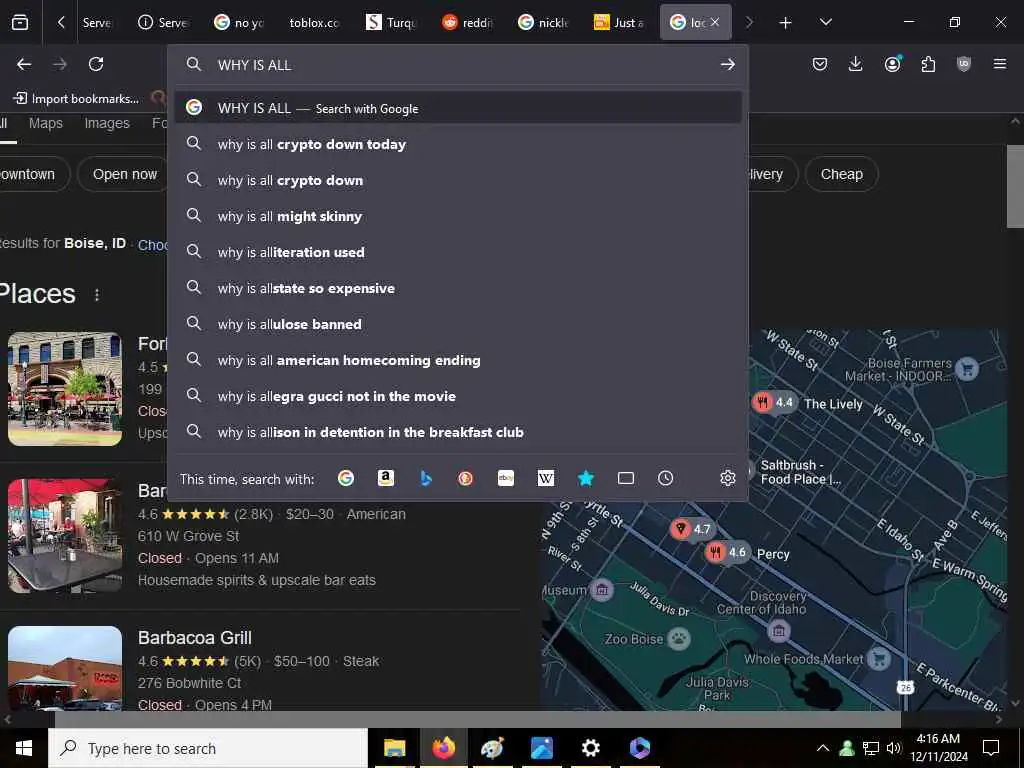Search this time with Bing icon
Image resolution: width=1024 pixels, height=768 pixels.
pos(426,479)
